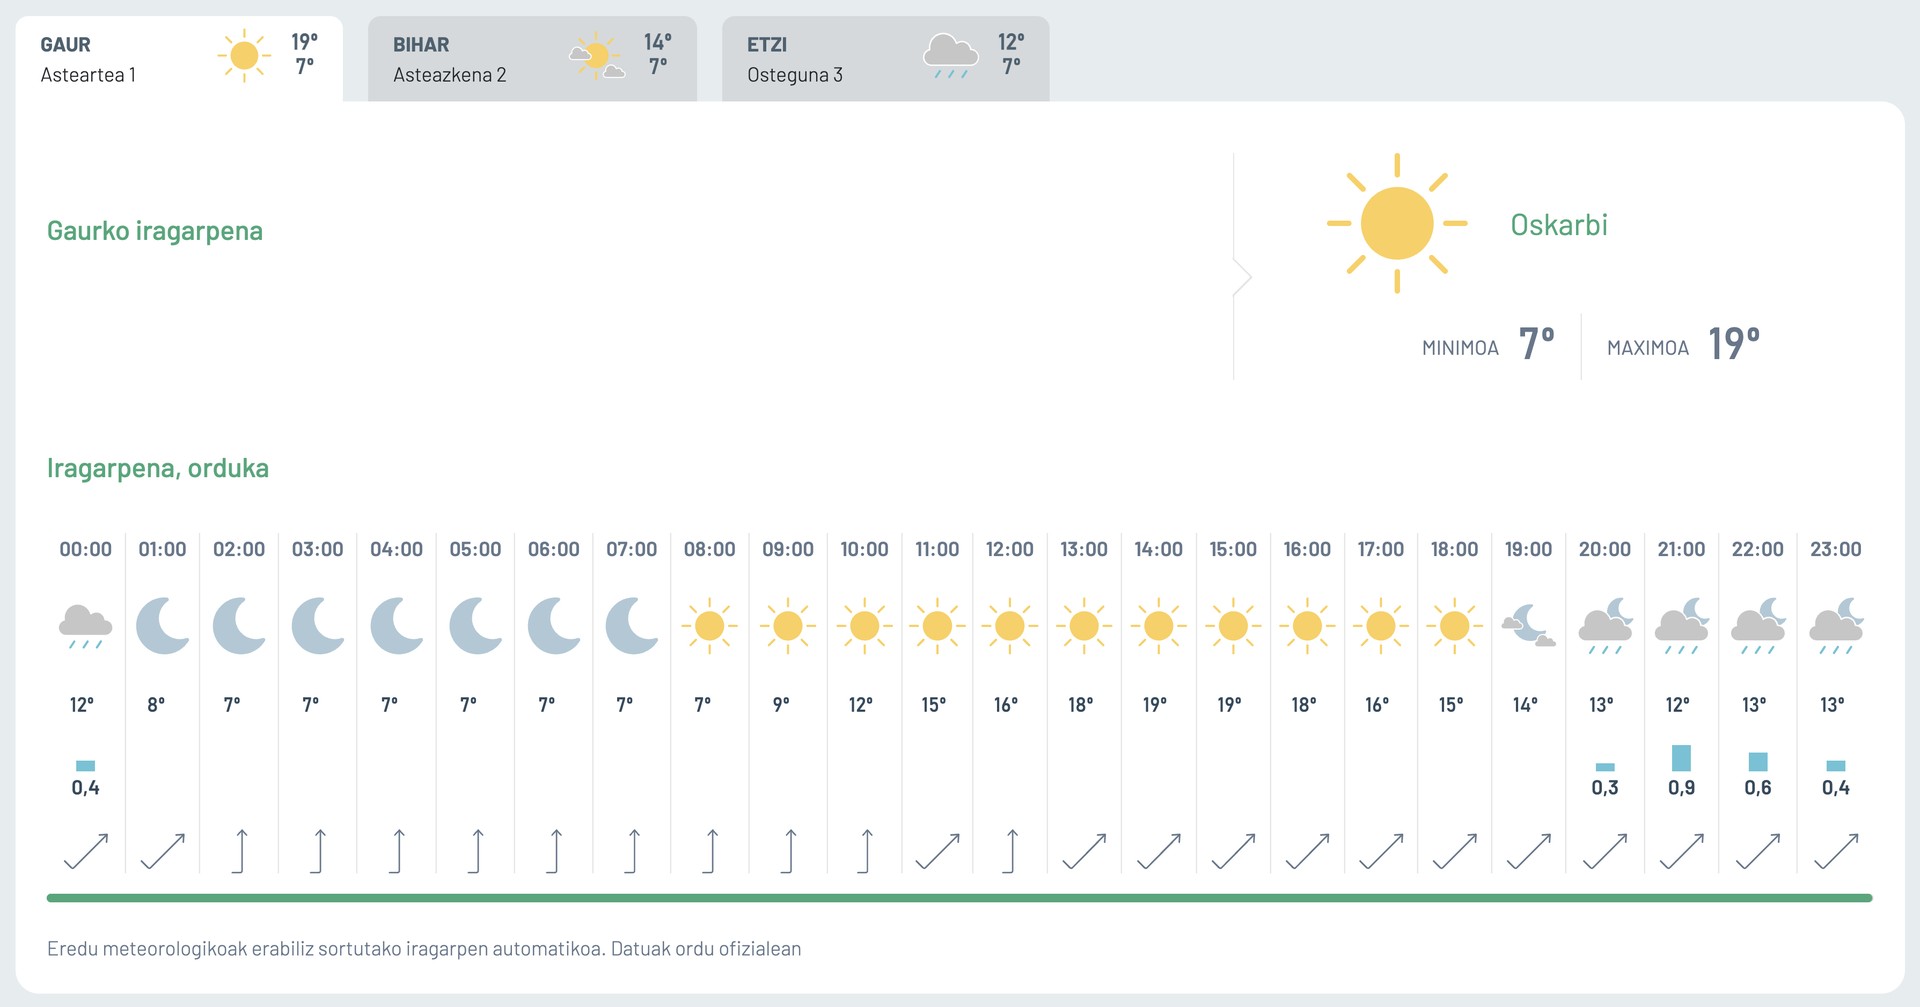Select the GAUR Asteartea 1 tab
Image resolution: width=1920 pixels, height=1007 pixels.
[179, 59]
